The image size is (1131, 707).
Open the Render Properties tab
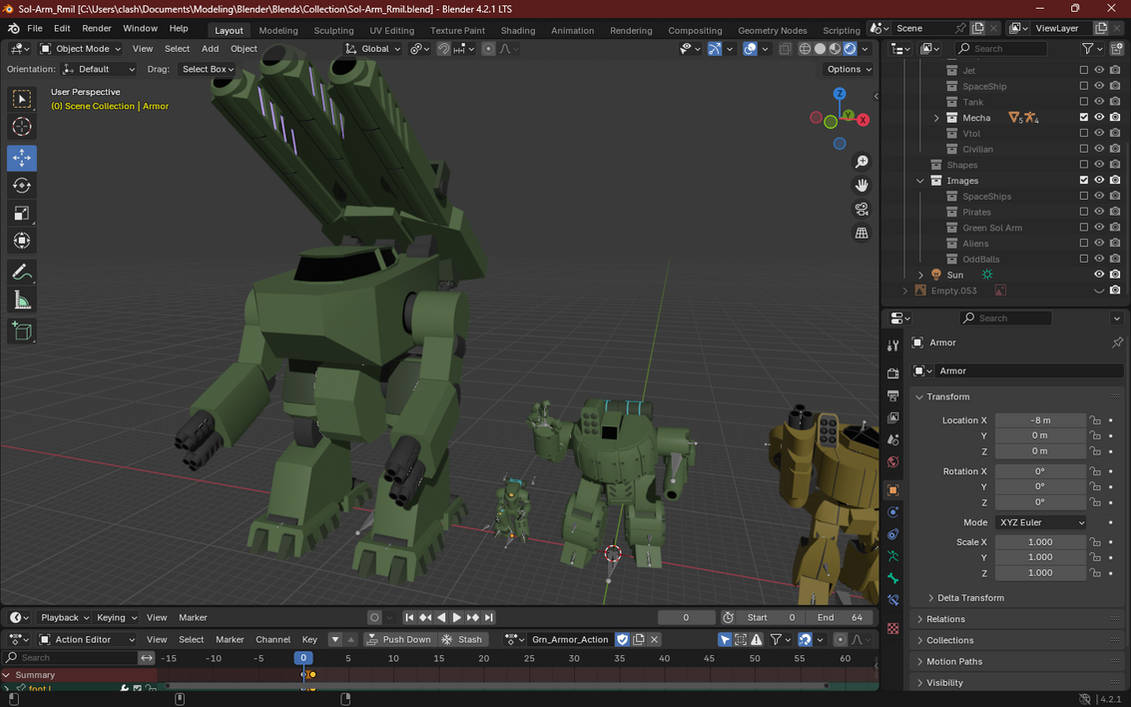(x=892, y=372)
